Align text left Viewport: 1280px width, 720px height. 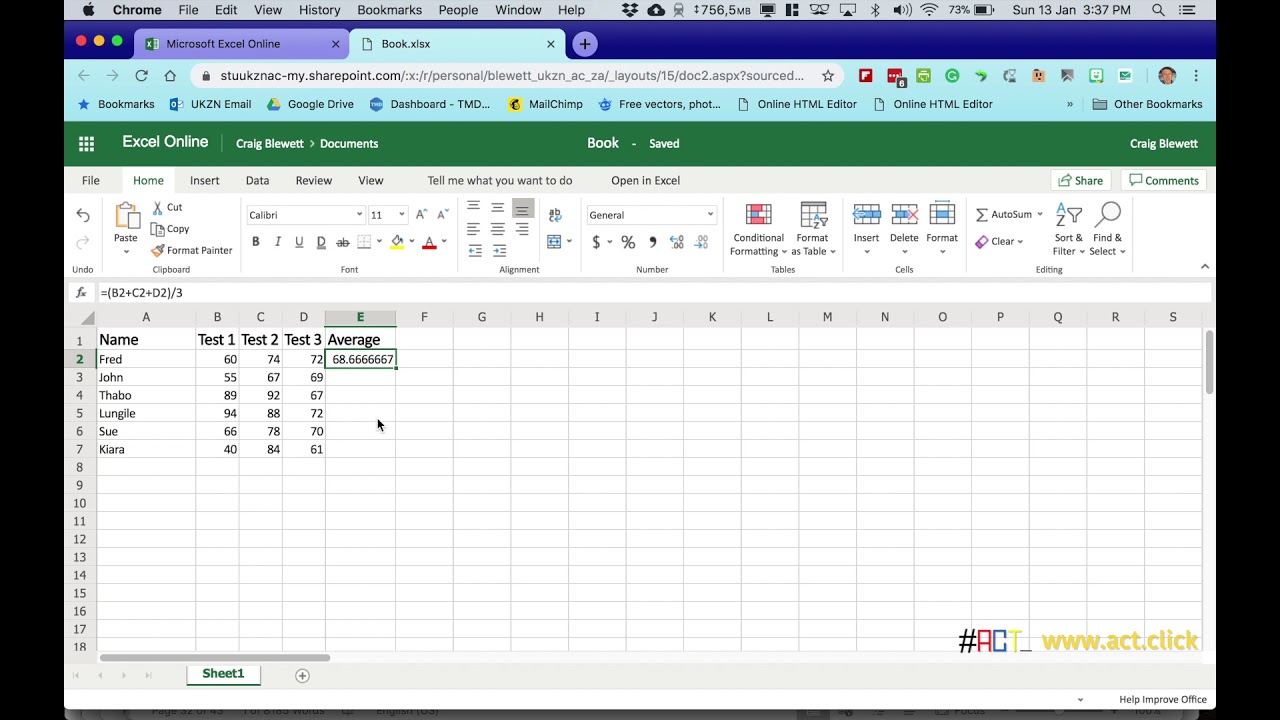[x=474, y=229]
